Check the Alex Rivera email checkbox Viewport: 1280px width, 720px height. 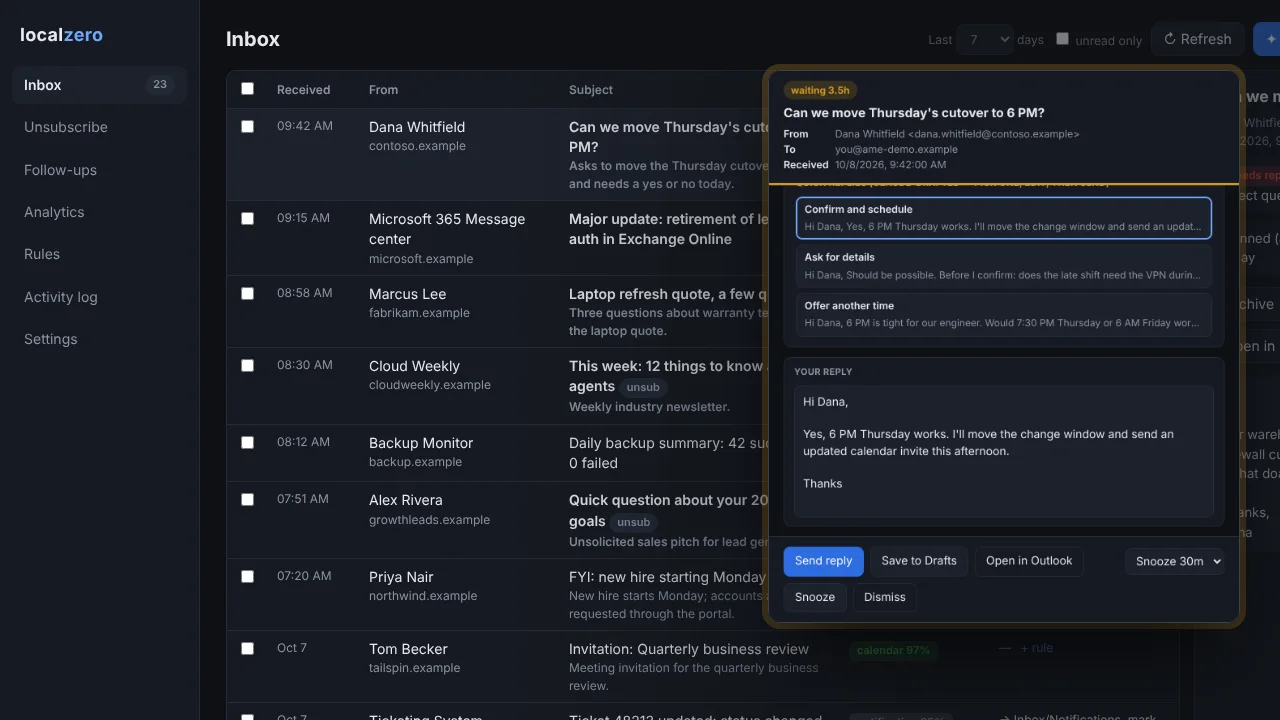pos(247,499)
